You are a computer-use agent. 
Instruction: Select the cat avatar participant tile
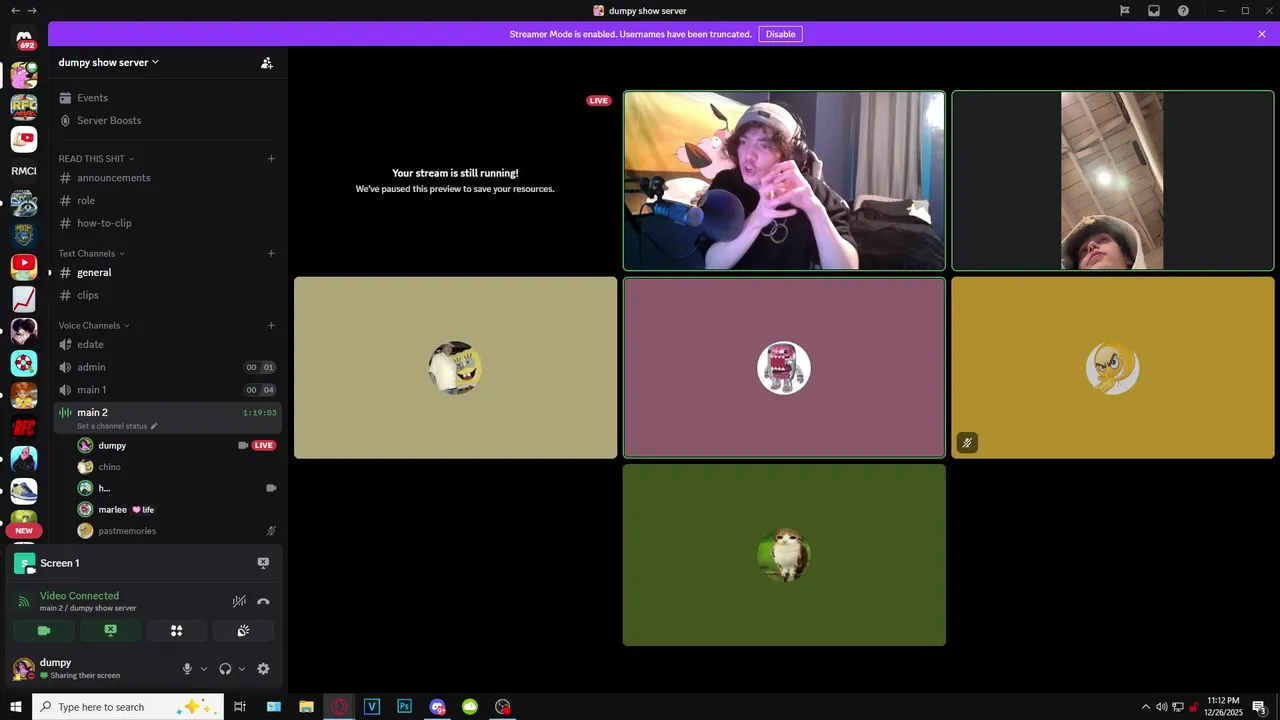click(784, 555)
